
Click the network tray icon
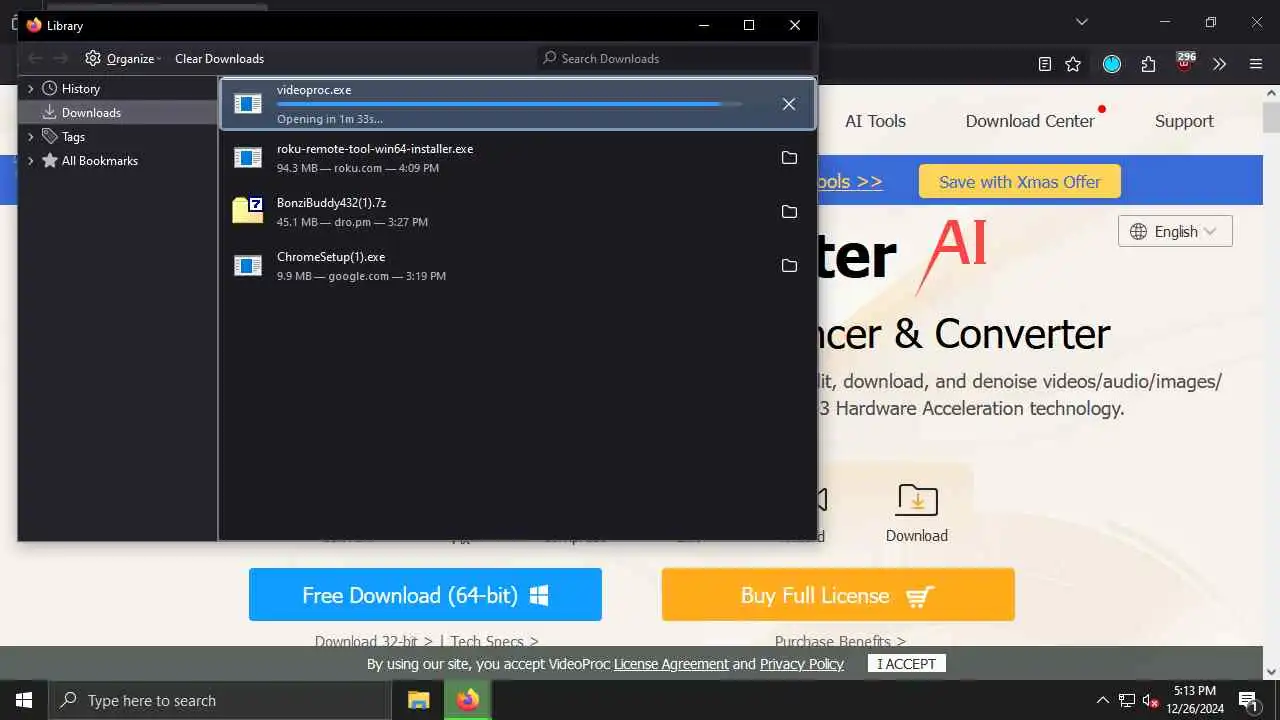pos(1127,700)
